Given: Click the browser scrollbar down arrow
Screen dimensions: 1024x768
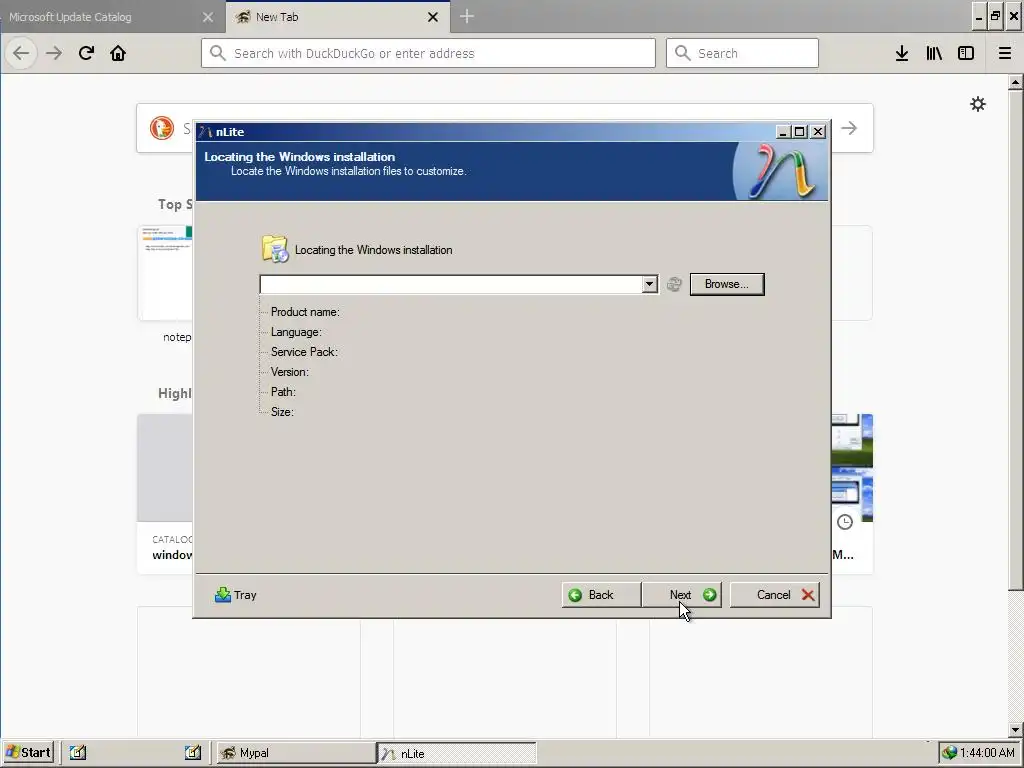Looking at the screenshot, I should point(1016,730).
